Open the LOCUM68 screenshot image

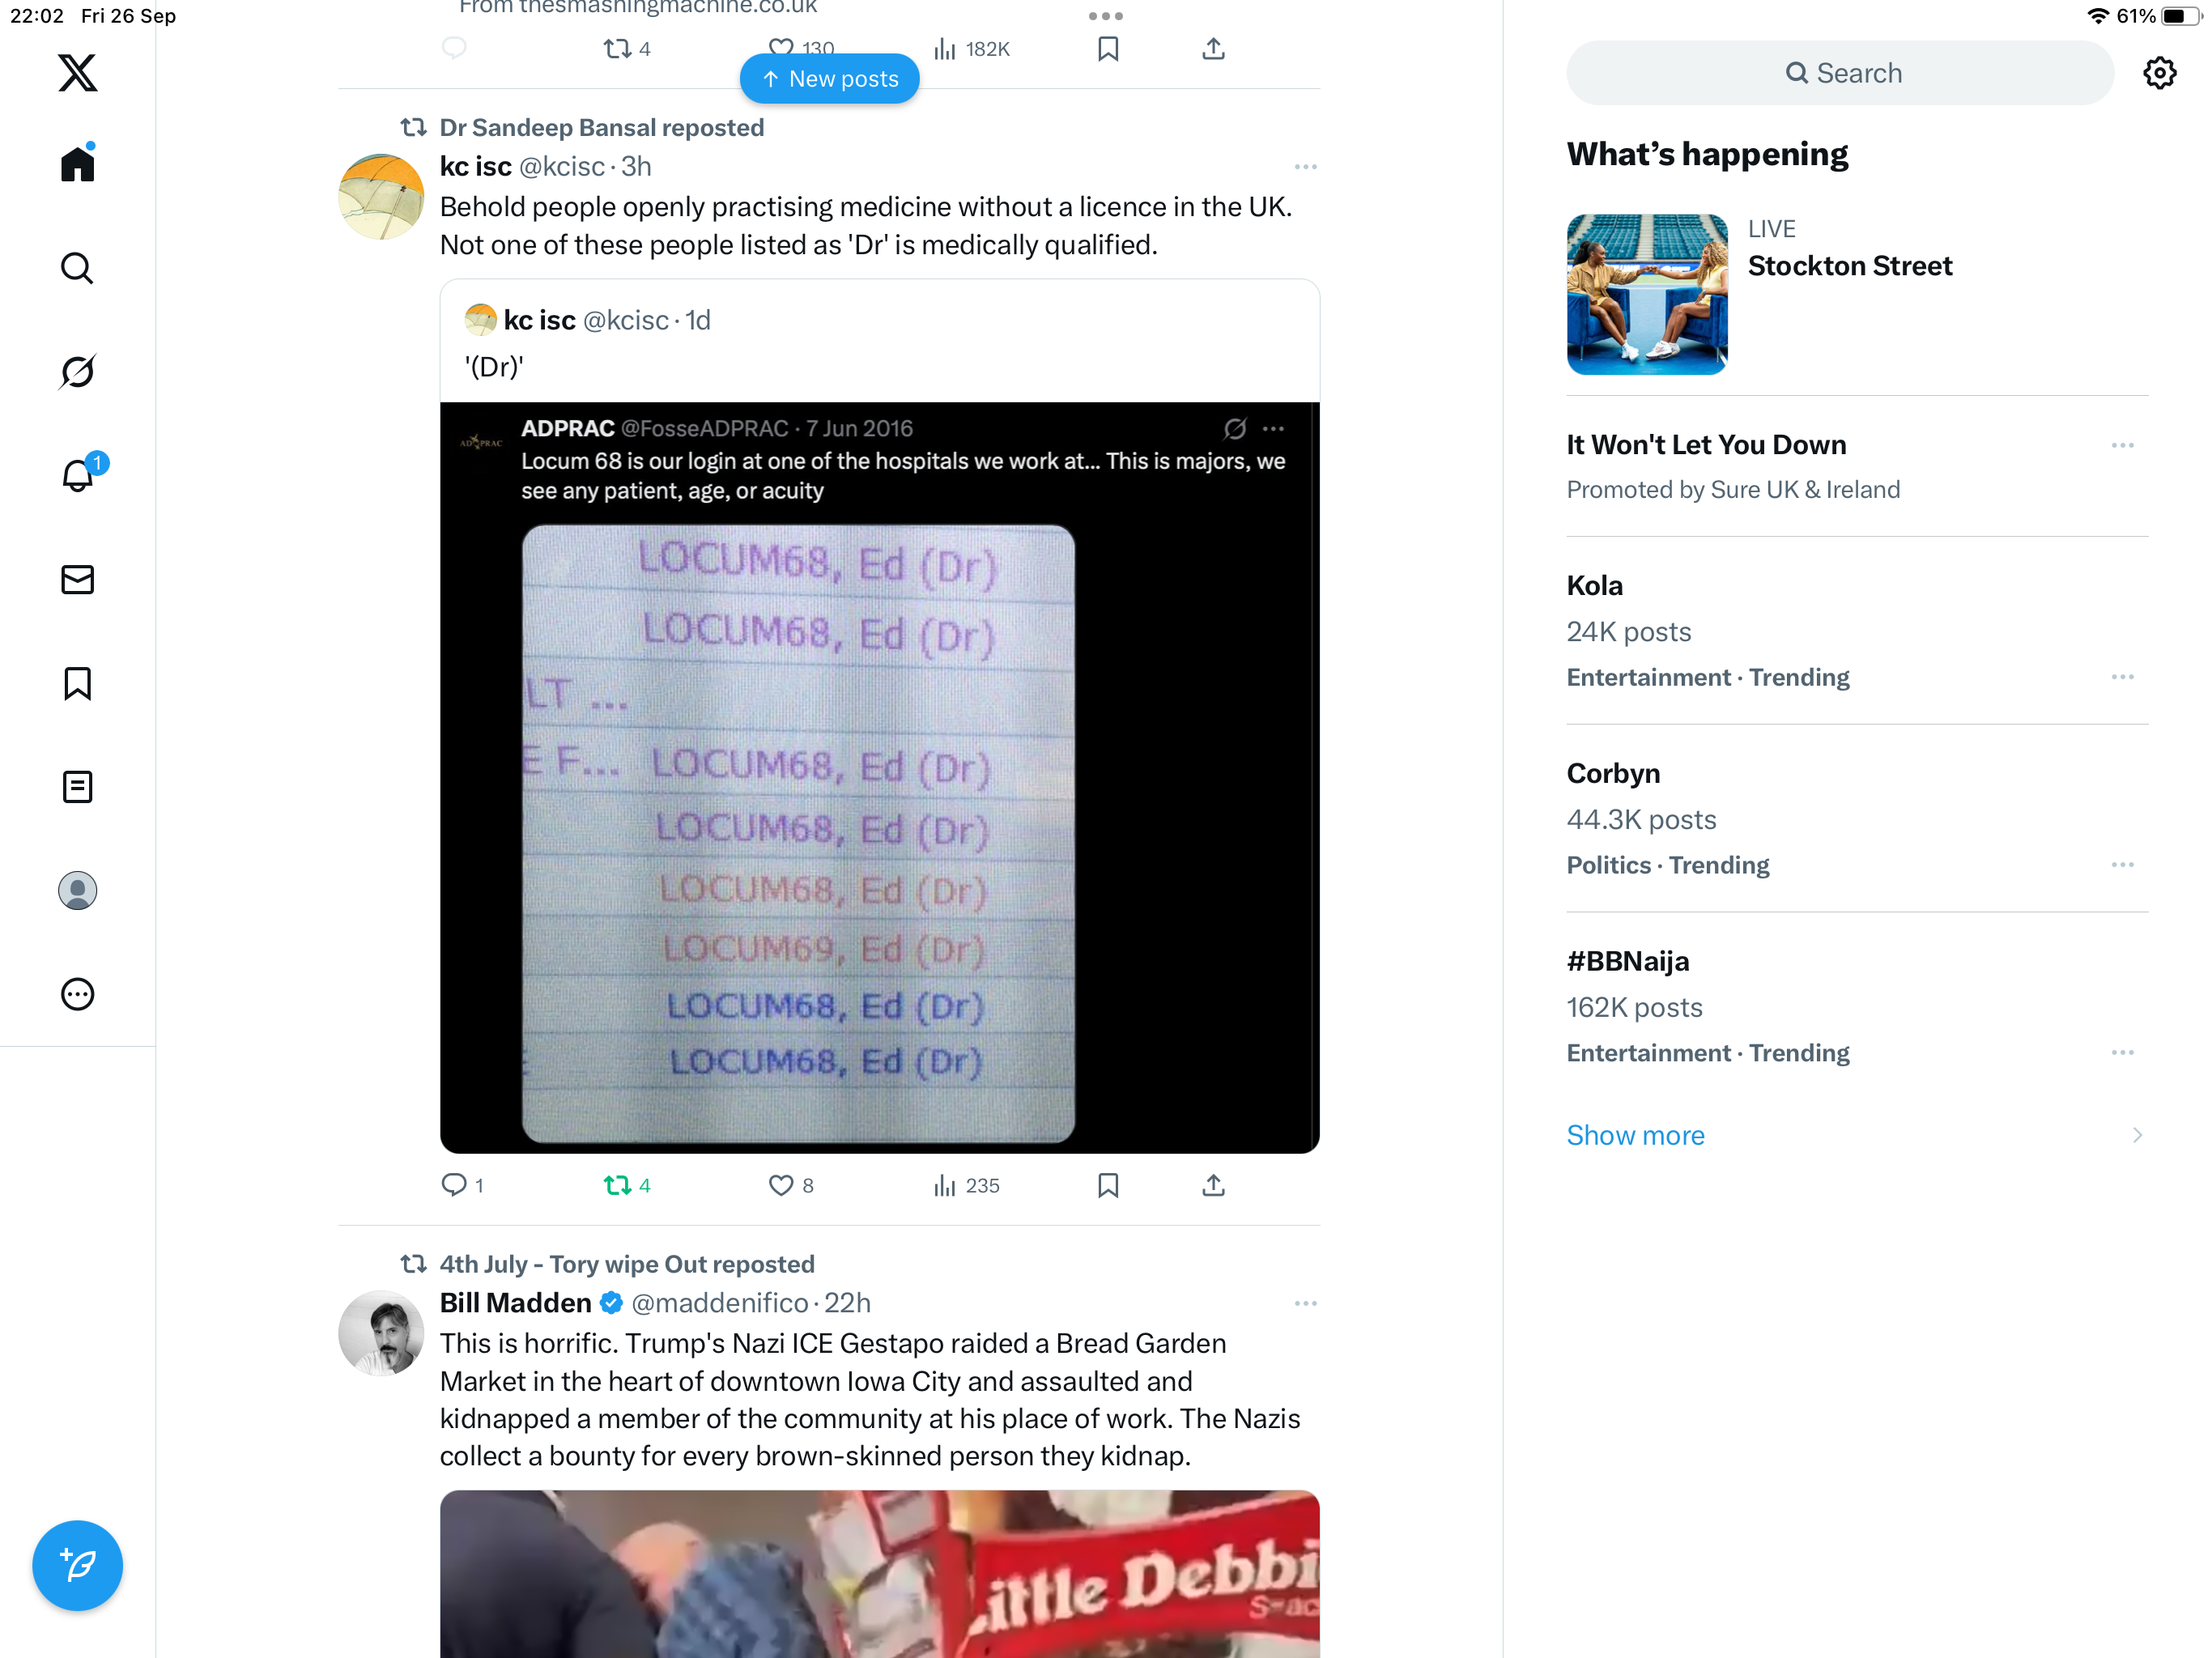coord(798,833)
